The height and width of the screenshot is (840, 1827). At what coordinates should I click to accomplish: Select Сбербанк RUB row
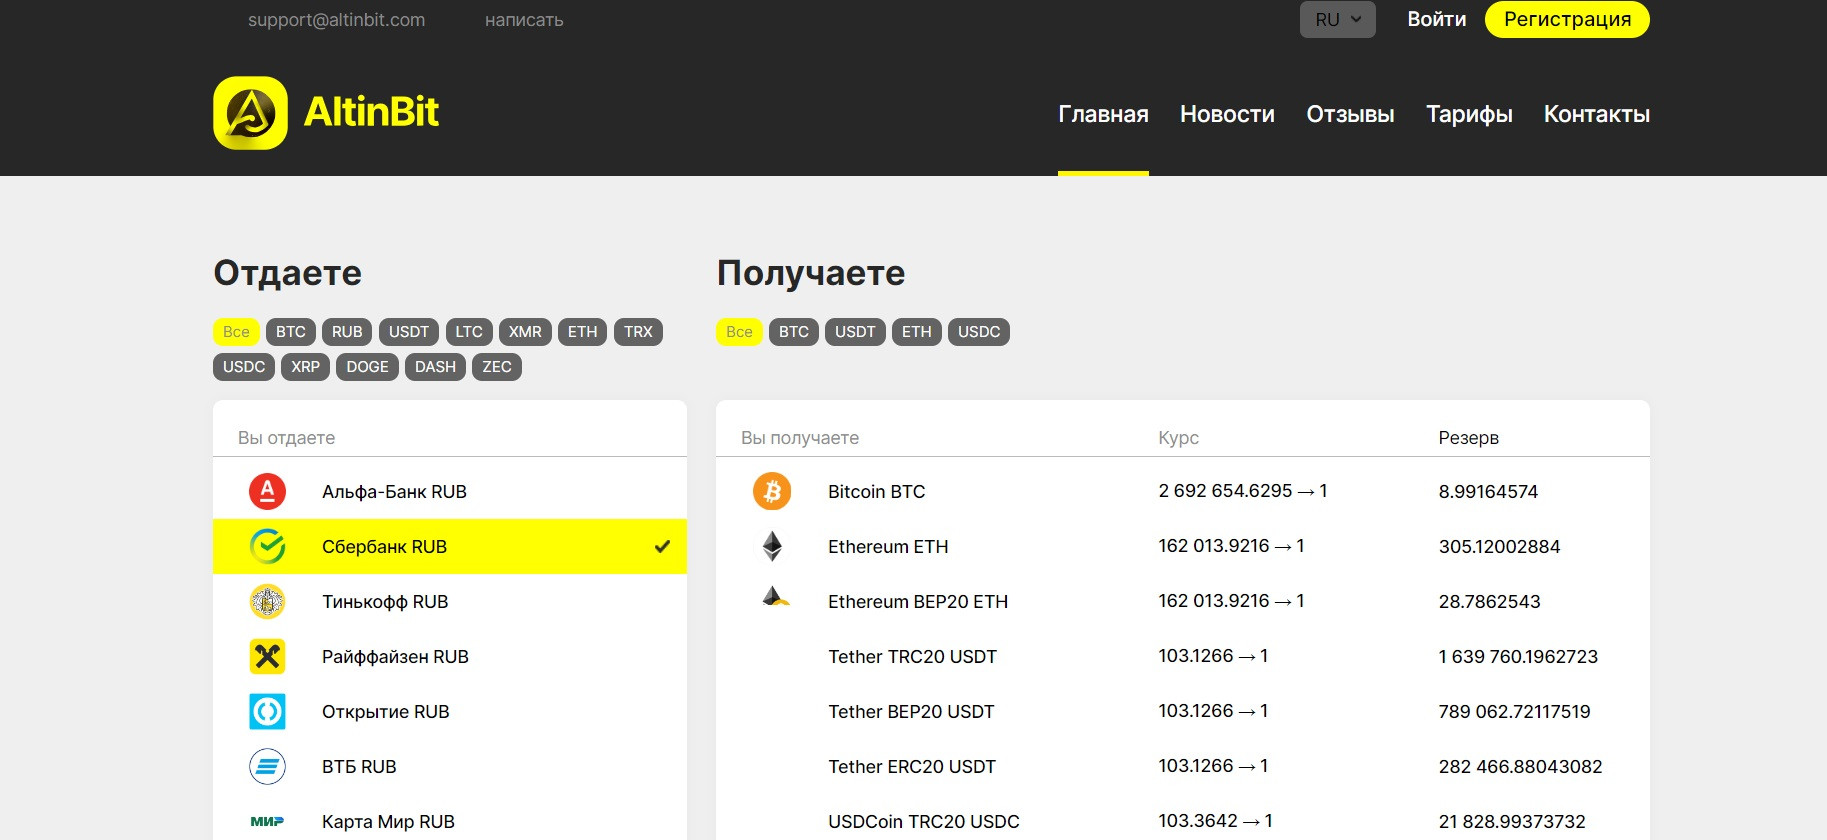click(x=450, y=546)
